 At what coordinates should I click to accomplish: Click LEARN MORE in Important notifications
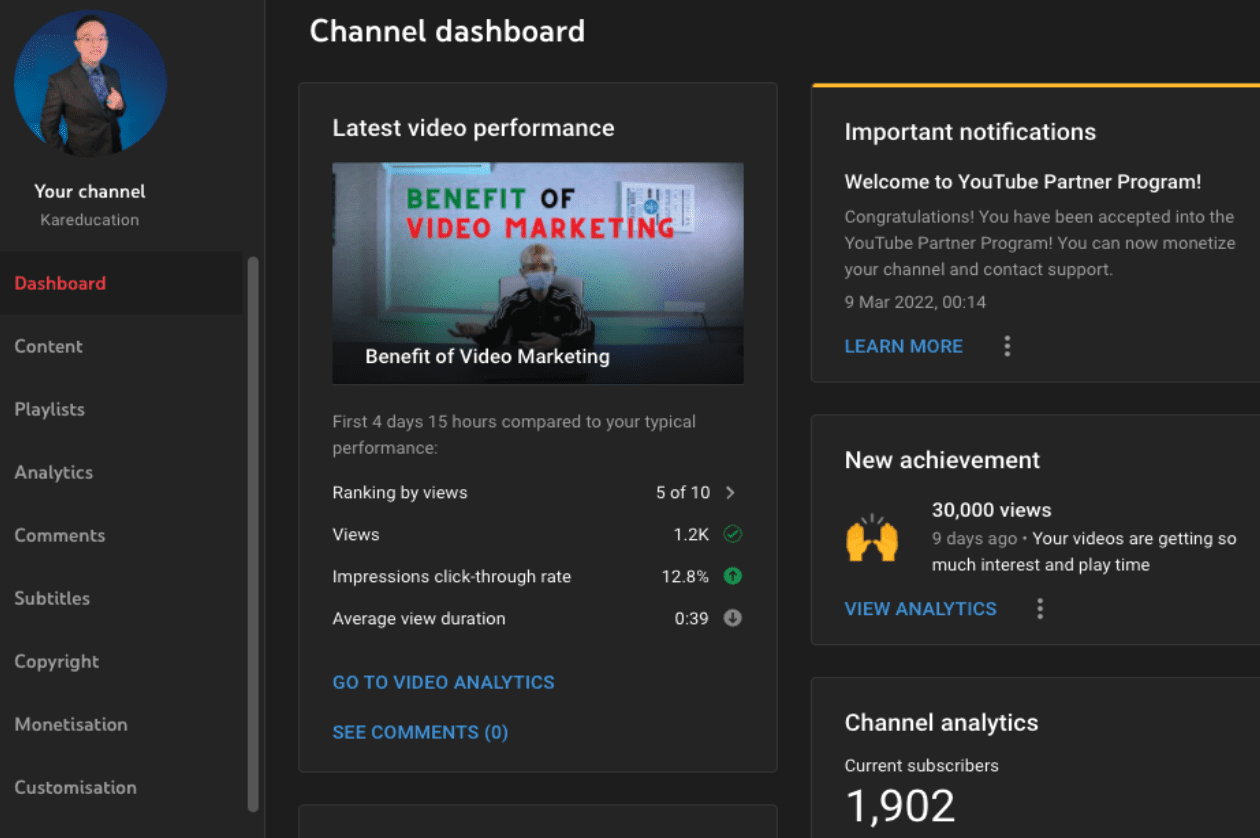[903, 346]
